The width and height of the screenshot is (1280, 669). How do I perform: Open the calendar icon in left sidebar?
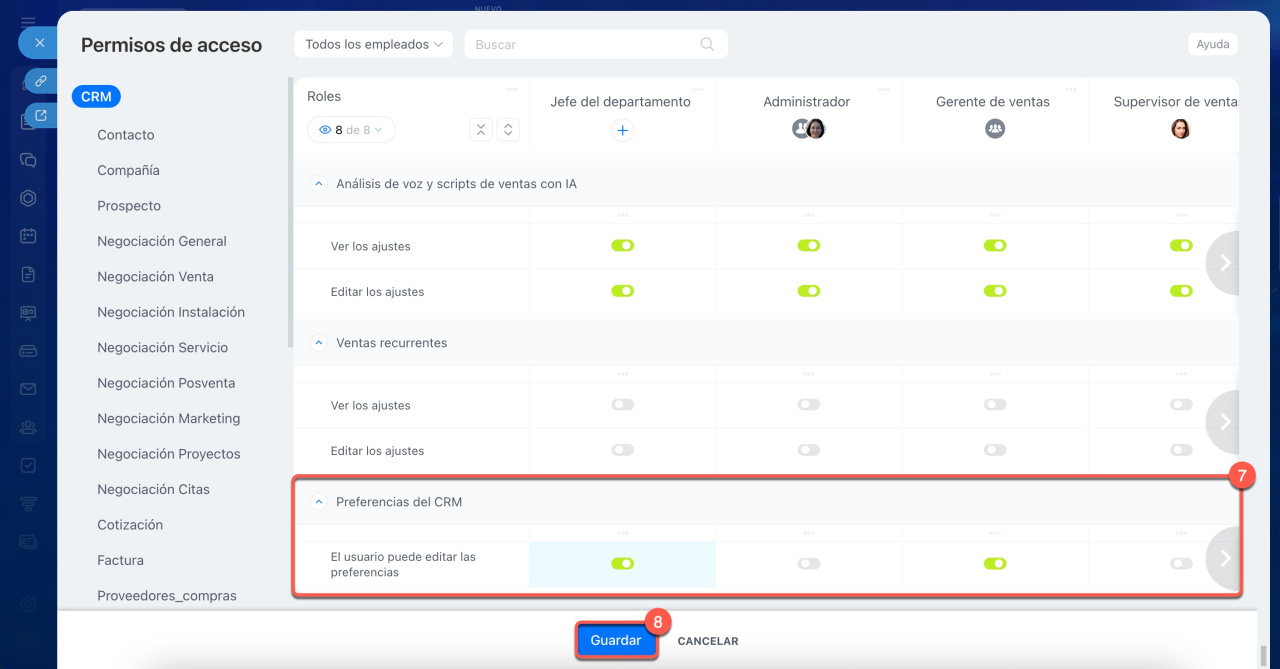click(x=28, y=236)
